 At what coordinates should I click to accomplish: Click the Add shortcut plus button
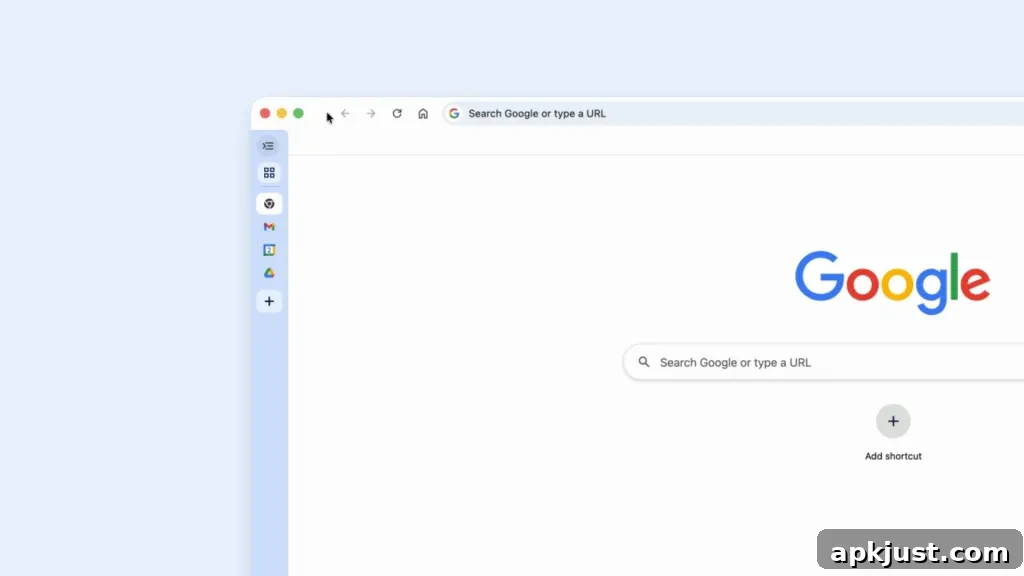893,421
